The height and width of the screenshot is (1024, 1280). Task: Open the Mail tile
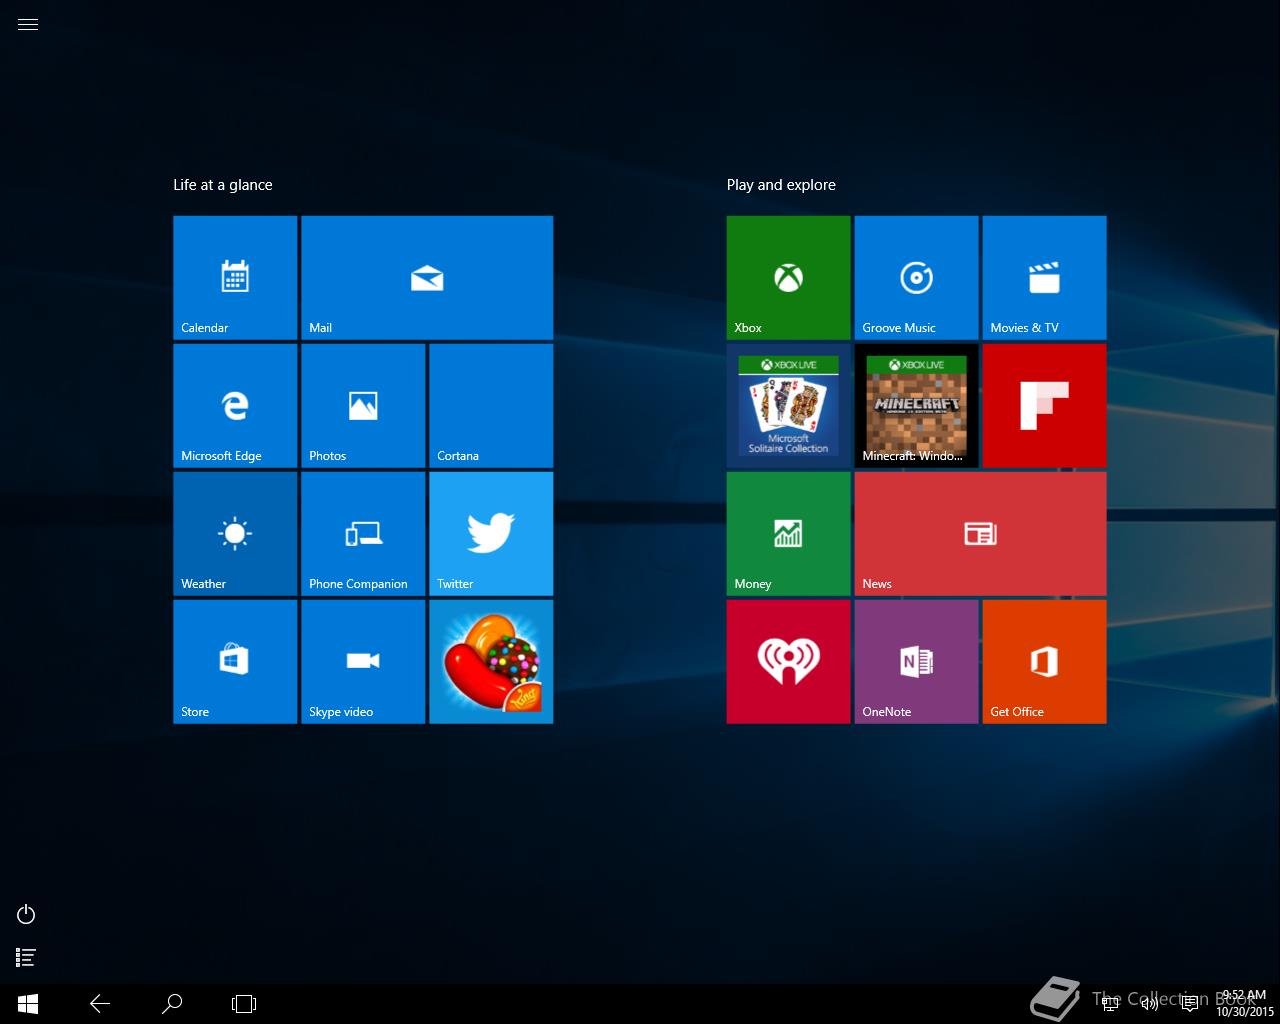pos(427,278)
